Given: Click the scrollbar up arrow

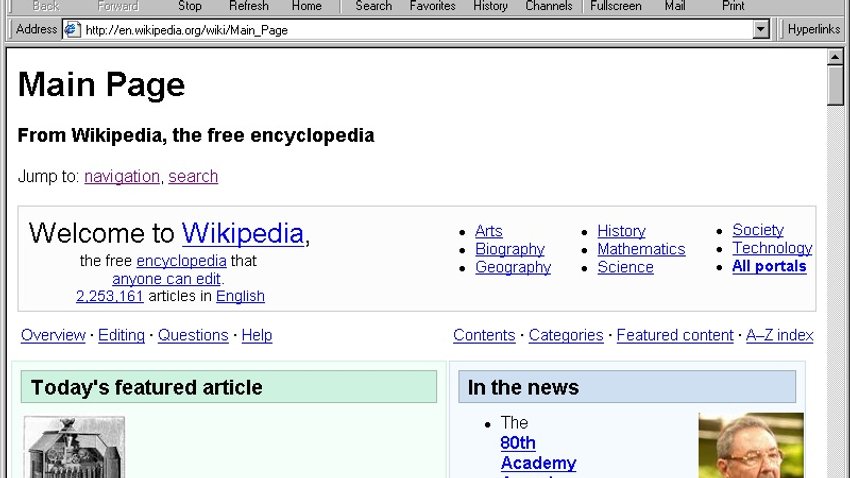Looking at the screenshot, I should [x=835, y=56].
